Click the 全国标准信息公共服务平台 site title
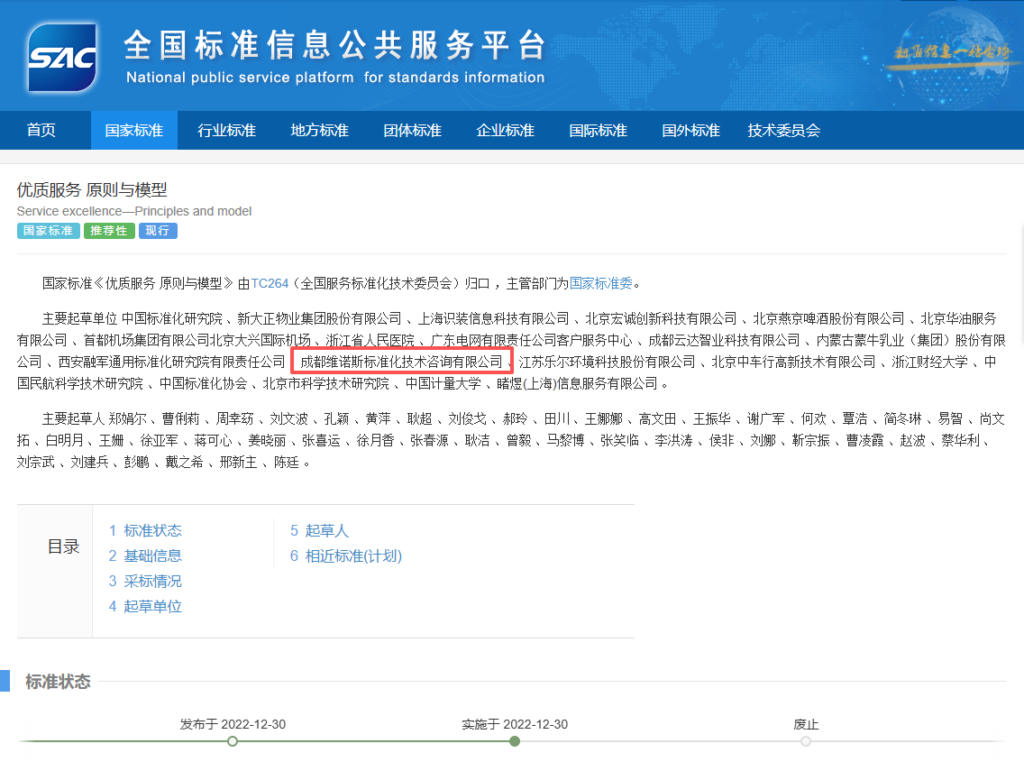 [x=334, y=46]
